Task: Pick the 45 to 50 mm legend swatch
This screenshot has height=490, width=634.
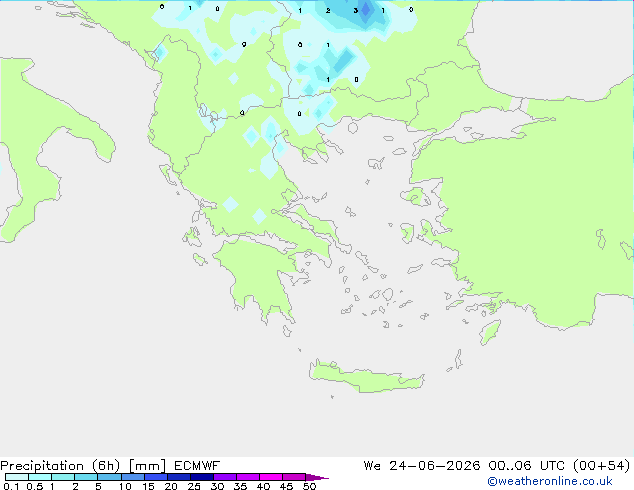Action: pyautogui.click(x=294, y=477)
